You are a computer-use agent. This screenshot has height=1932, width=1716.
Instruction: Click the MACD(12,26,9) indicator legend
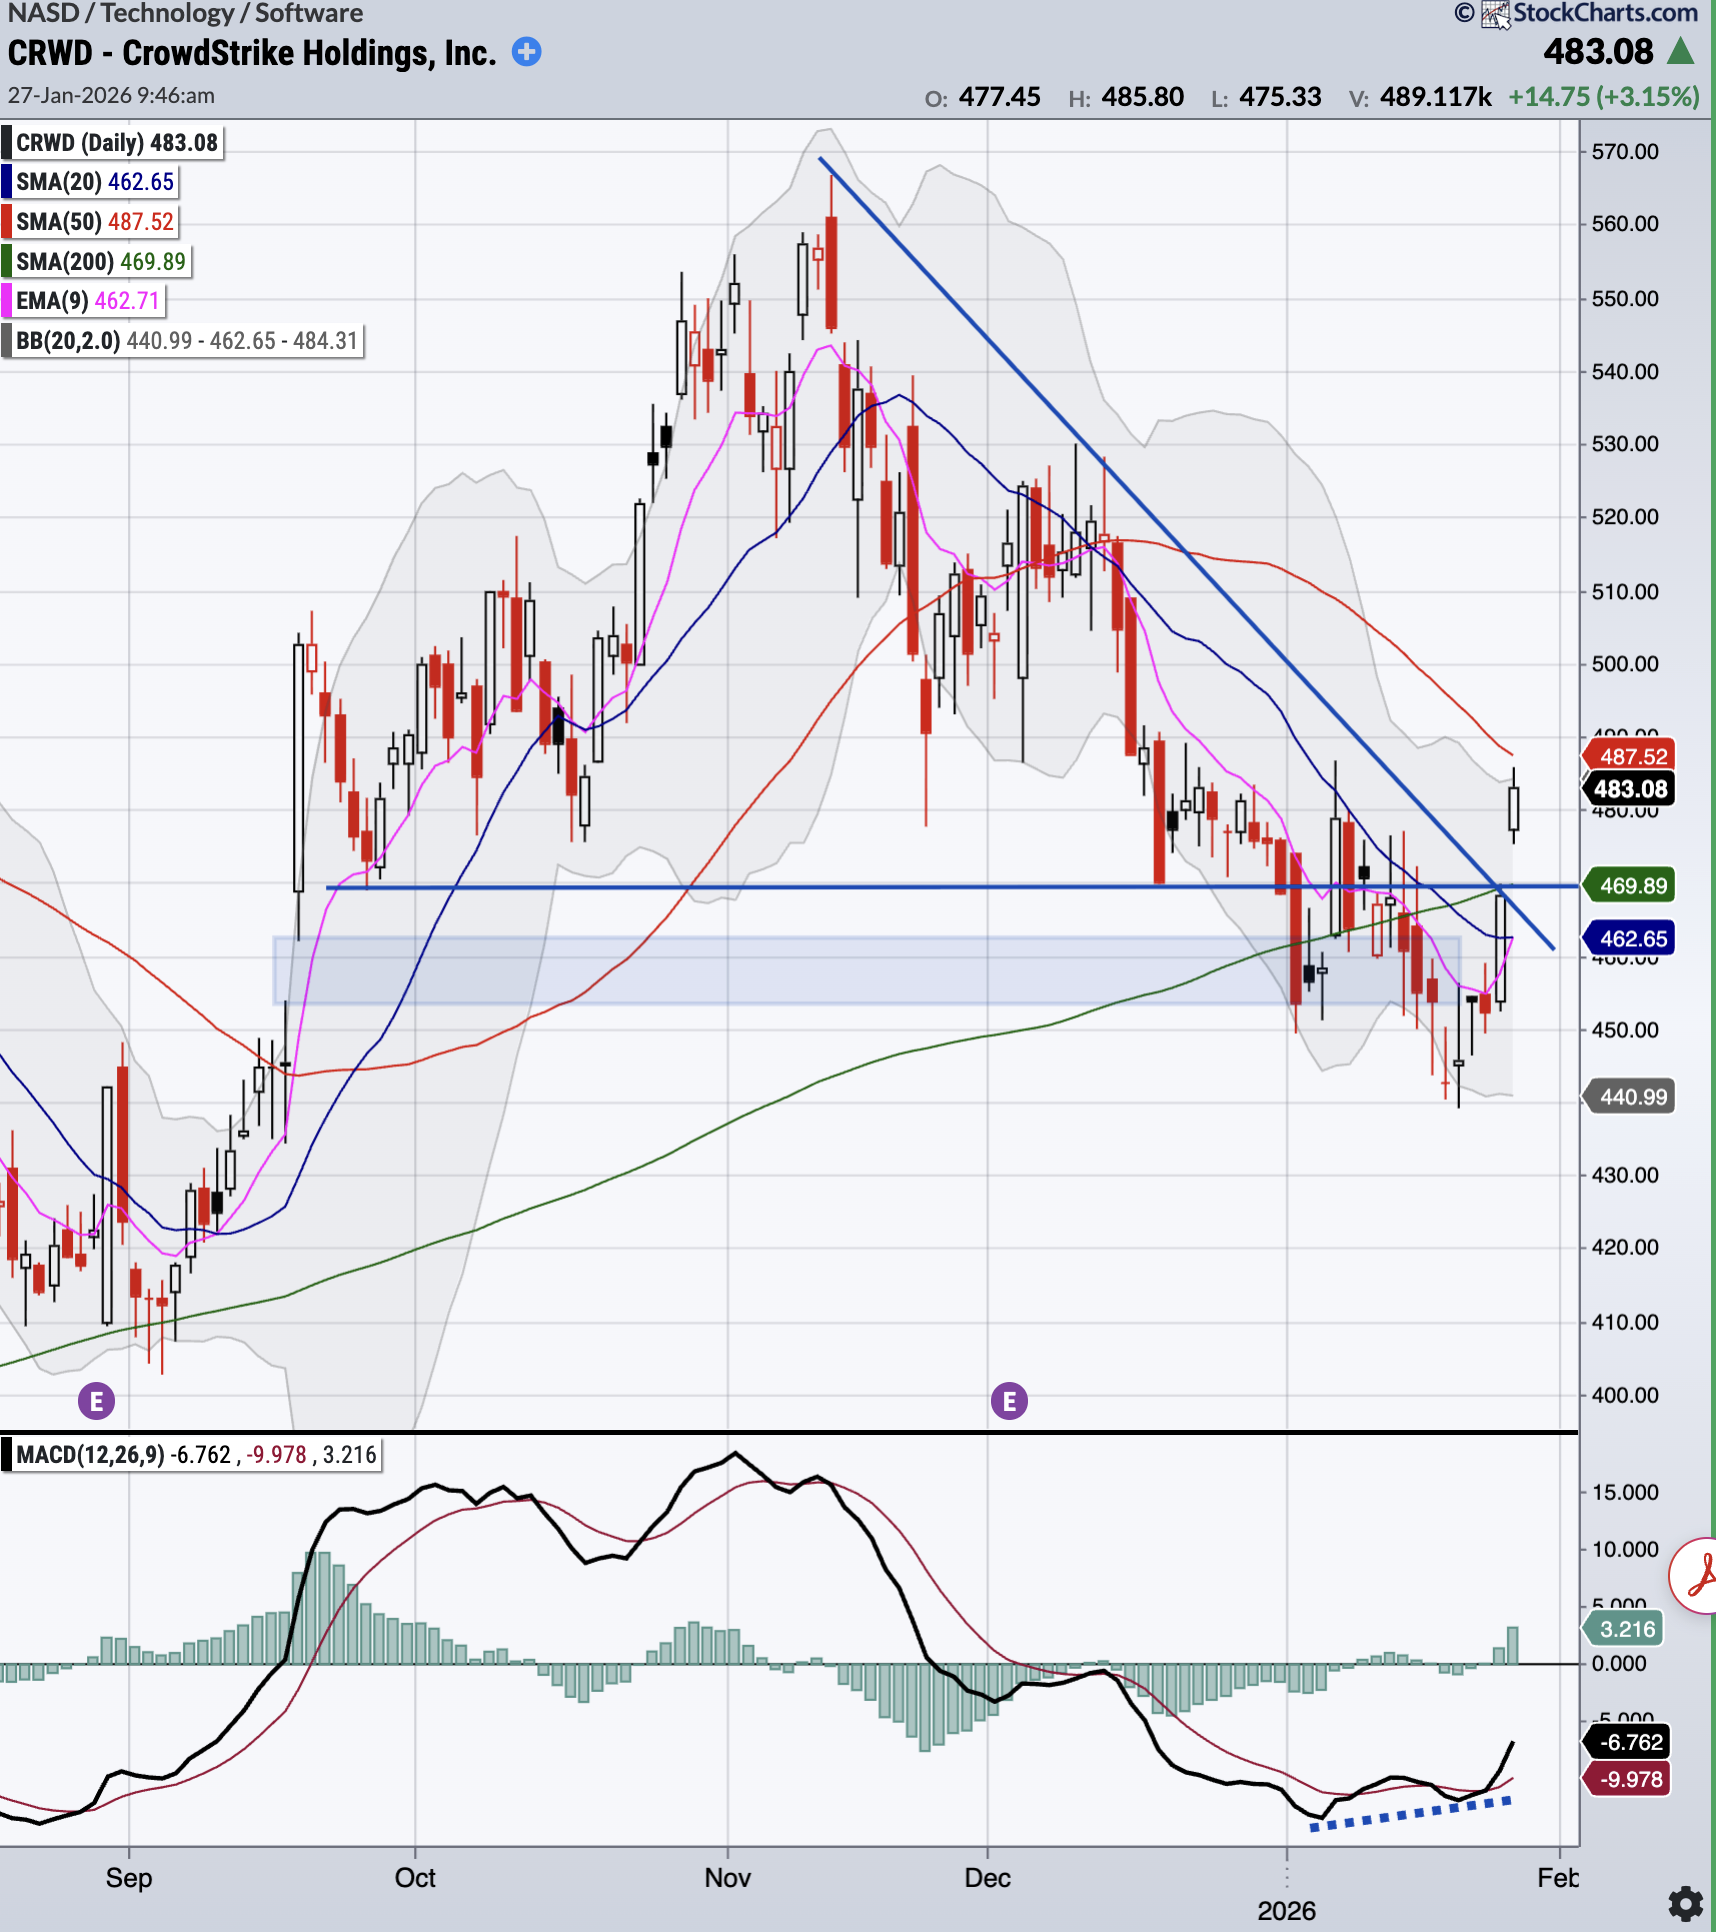[195, 1454]
